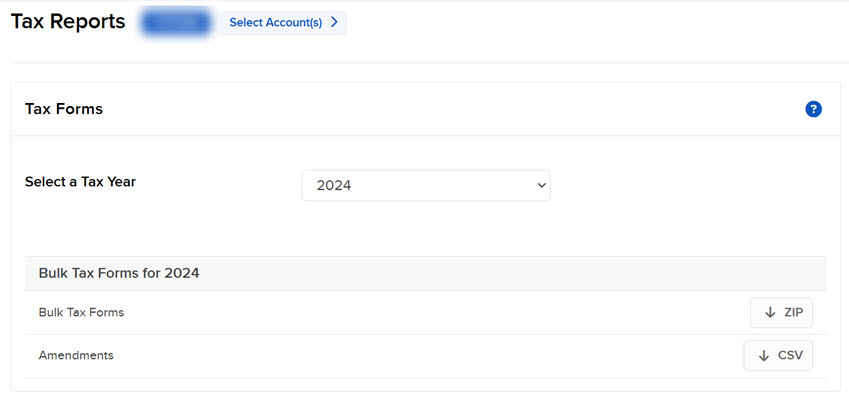Click the Select Account(s) text label
This screenshot has height=401, width=849.
tap(276, 22)
